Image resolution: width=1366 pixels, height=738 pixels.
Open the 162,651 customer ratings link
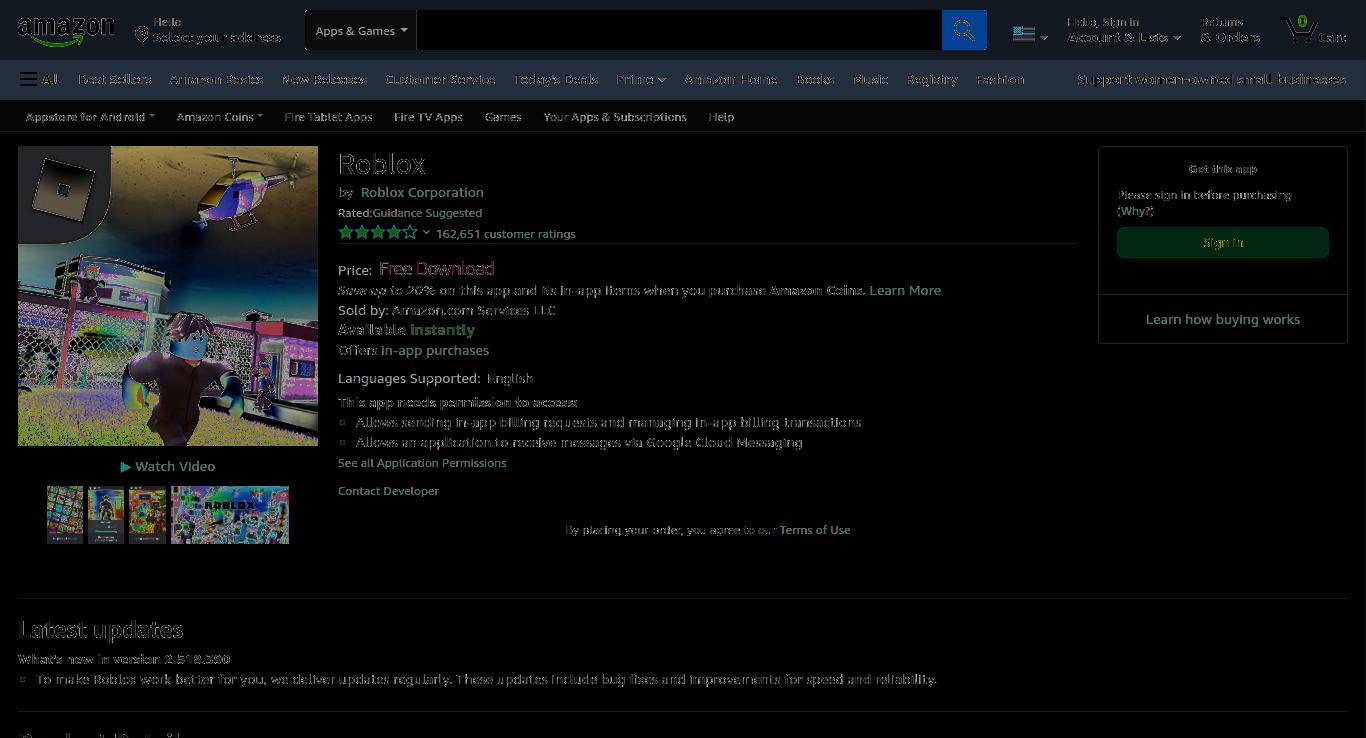coord(506,234)
